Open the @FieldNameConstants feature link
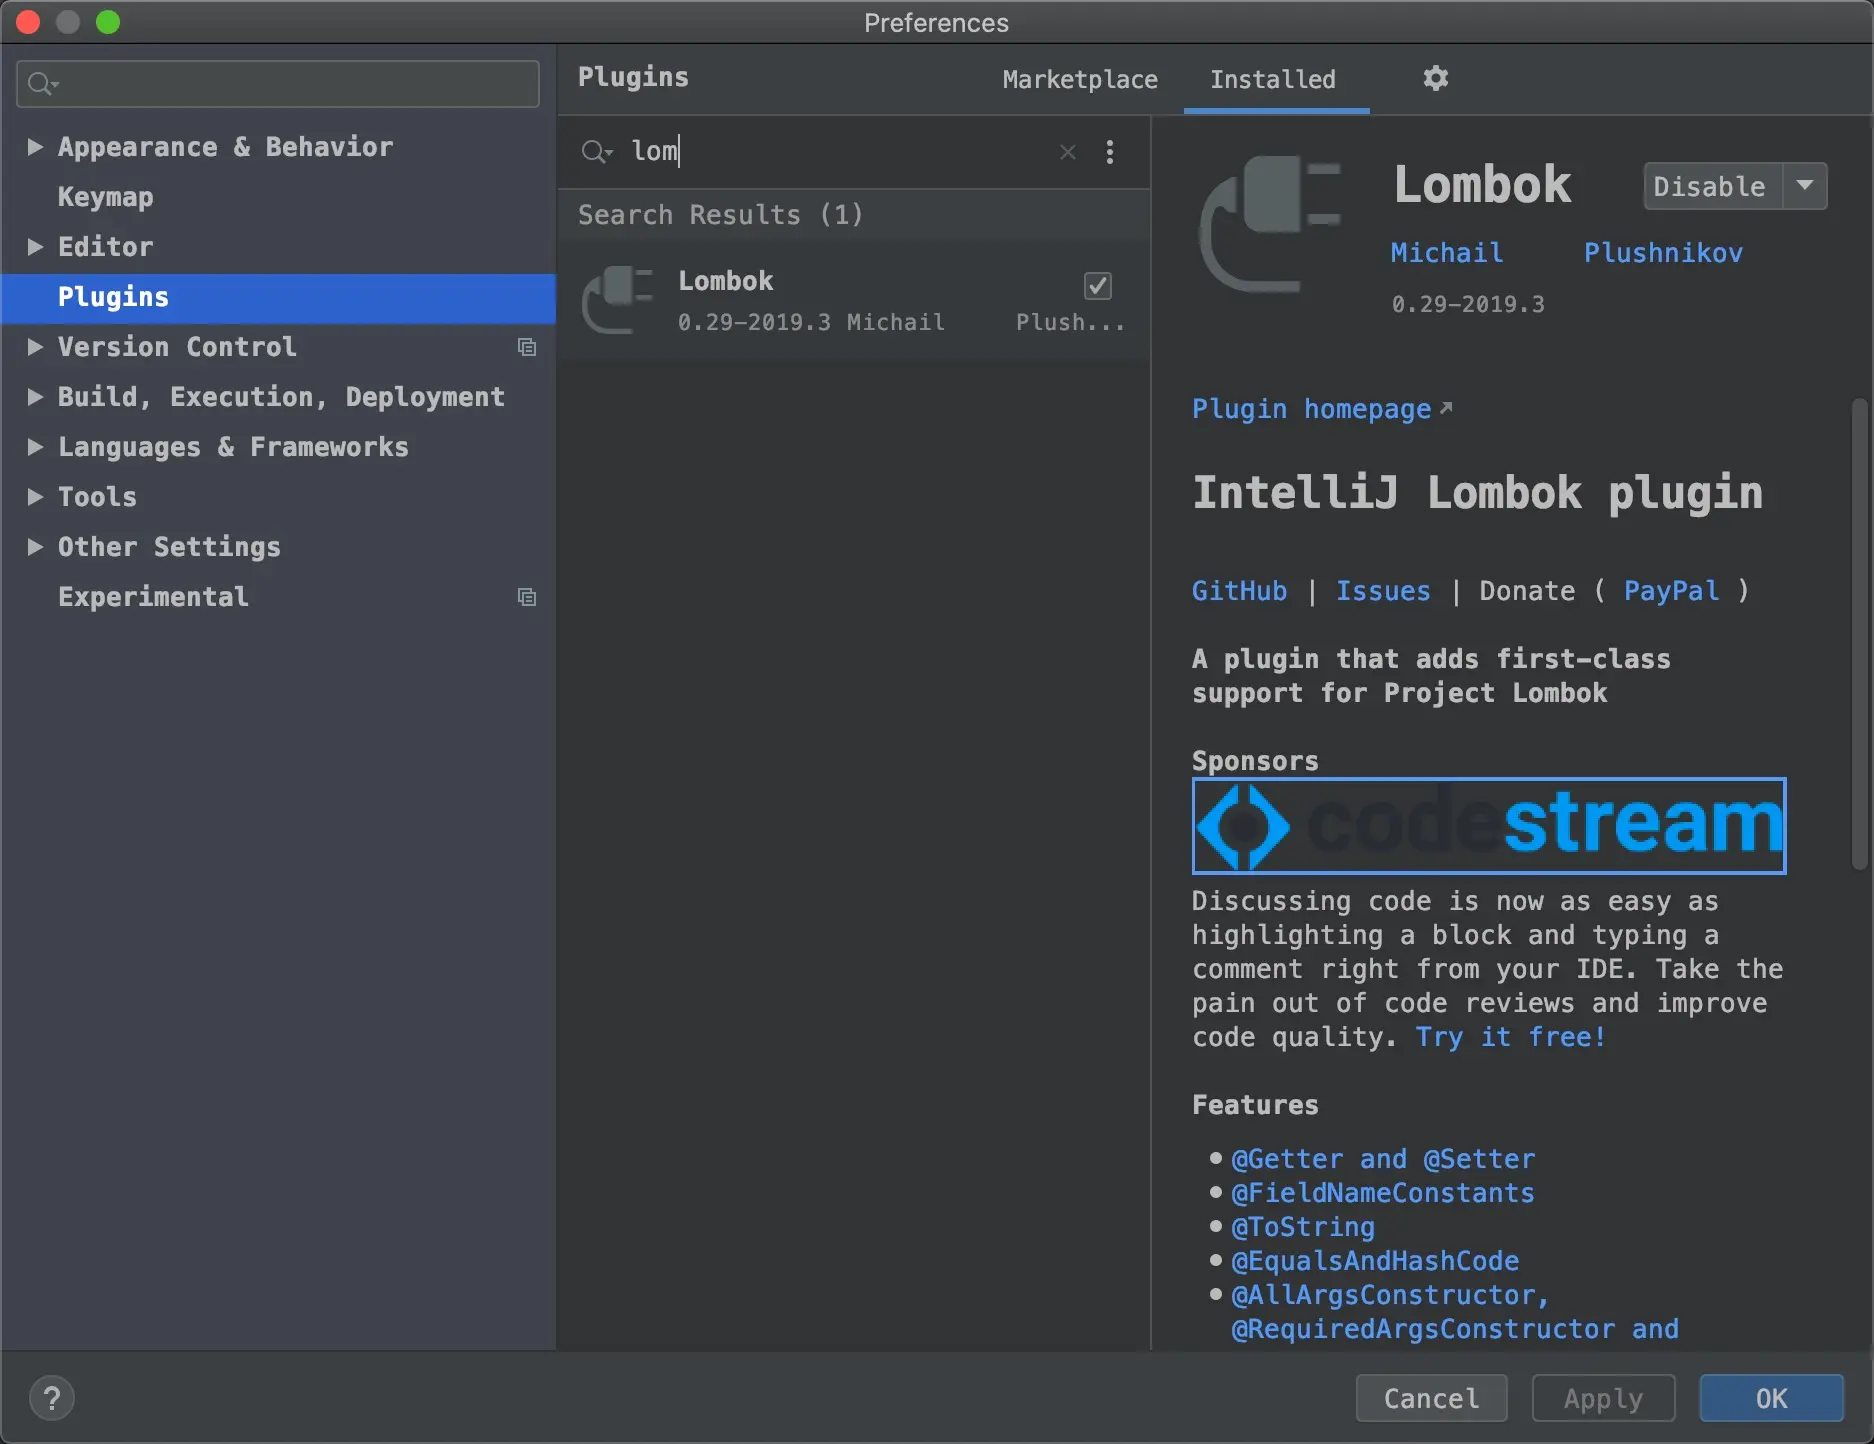This screenshot has height=1444, width=1874. 1383,1193
